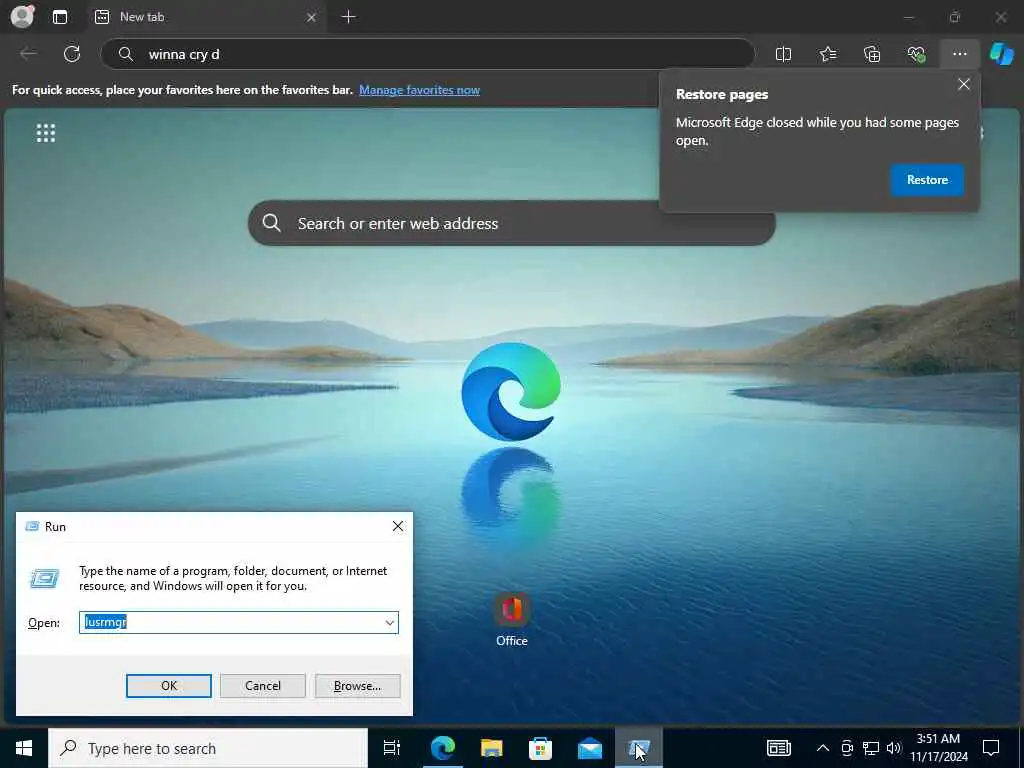Close the Run dialog window
The height and width of the screenshot is (768, 1024).
tap(397, 526)
